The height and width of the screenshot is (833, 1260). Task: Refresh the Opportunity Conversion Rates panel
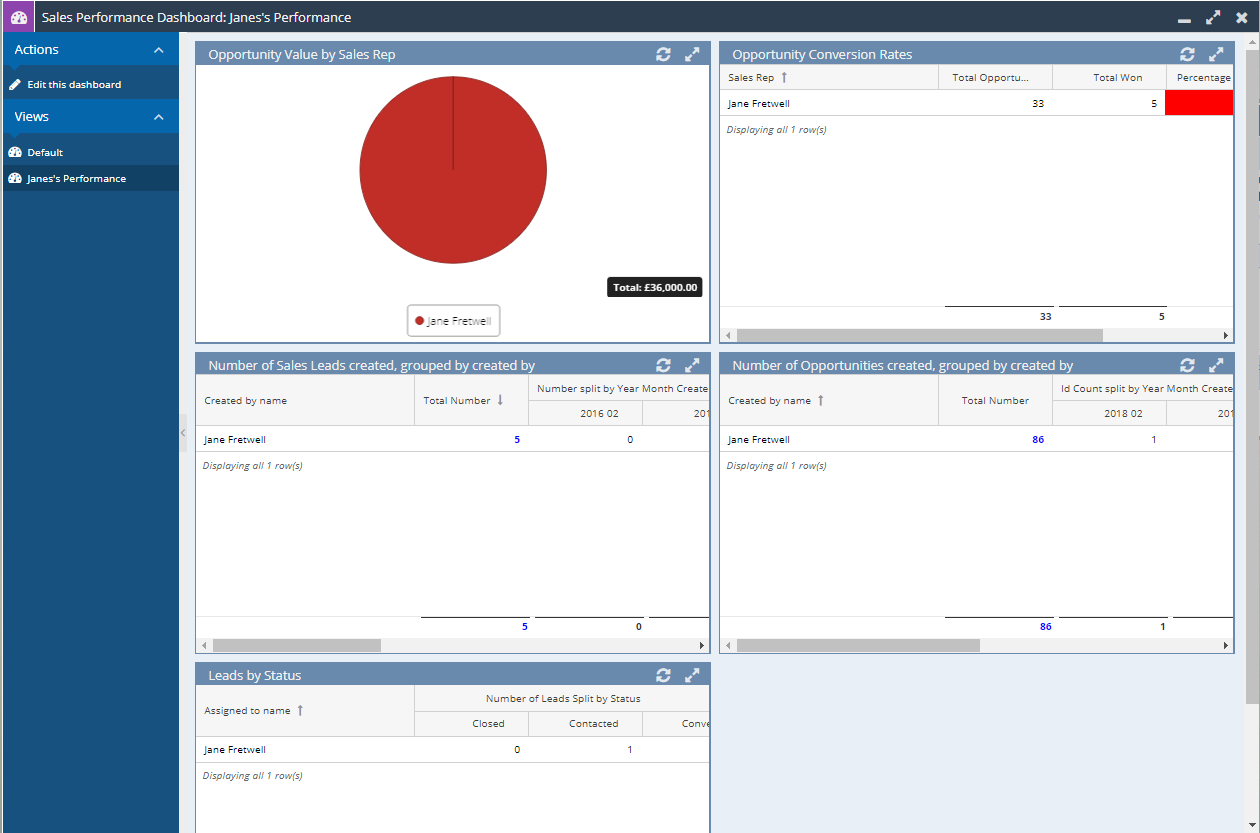[1187, 54]
